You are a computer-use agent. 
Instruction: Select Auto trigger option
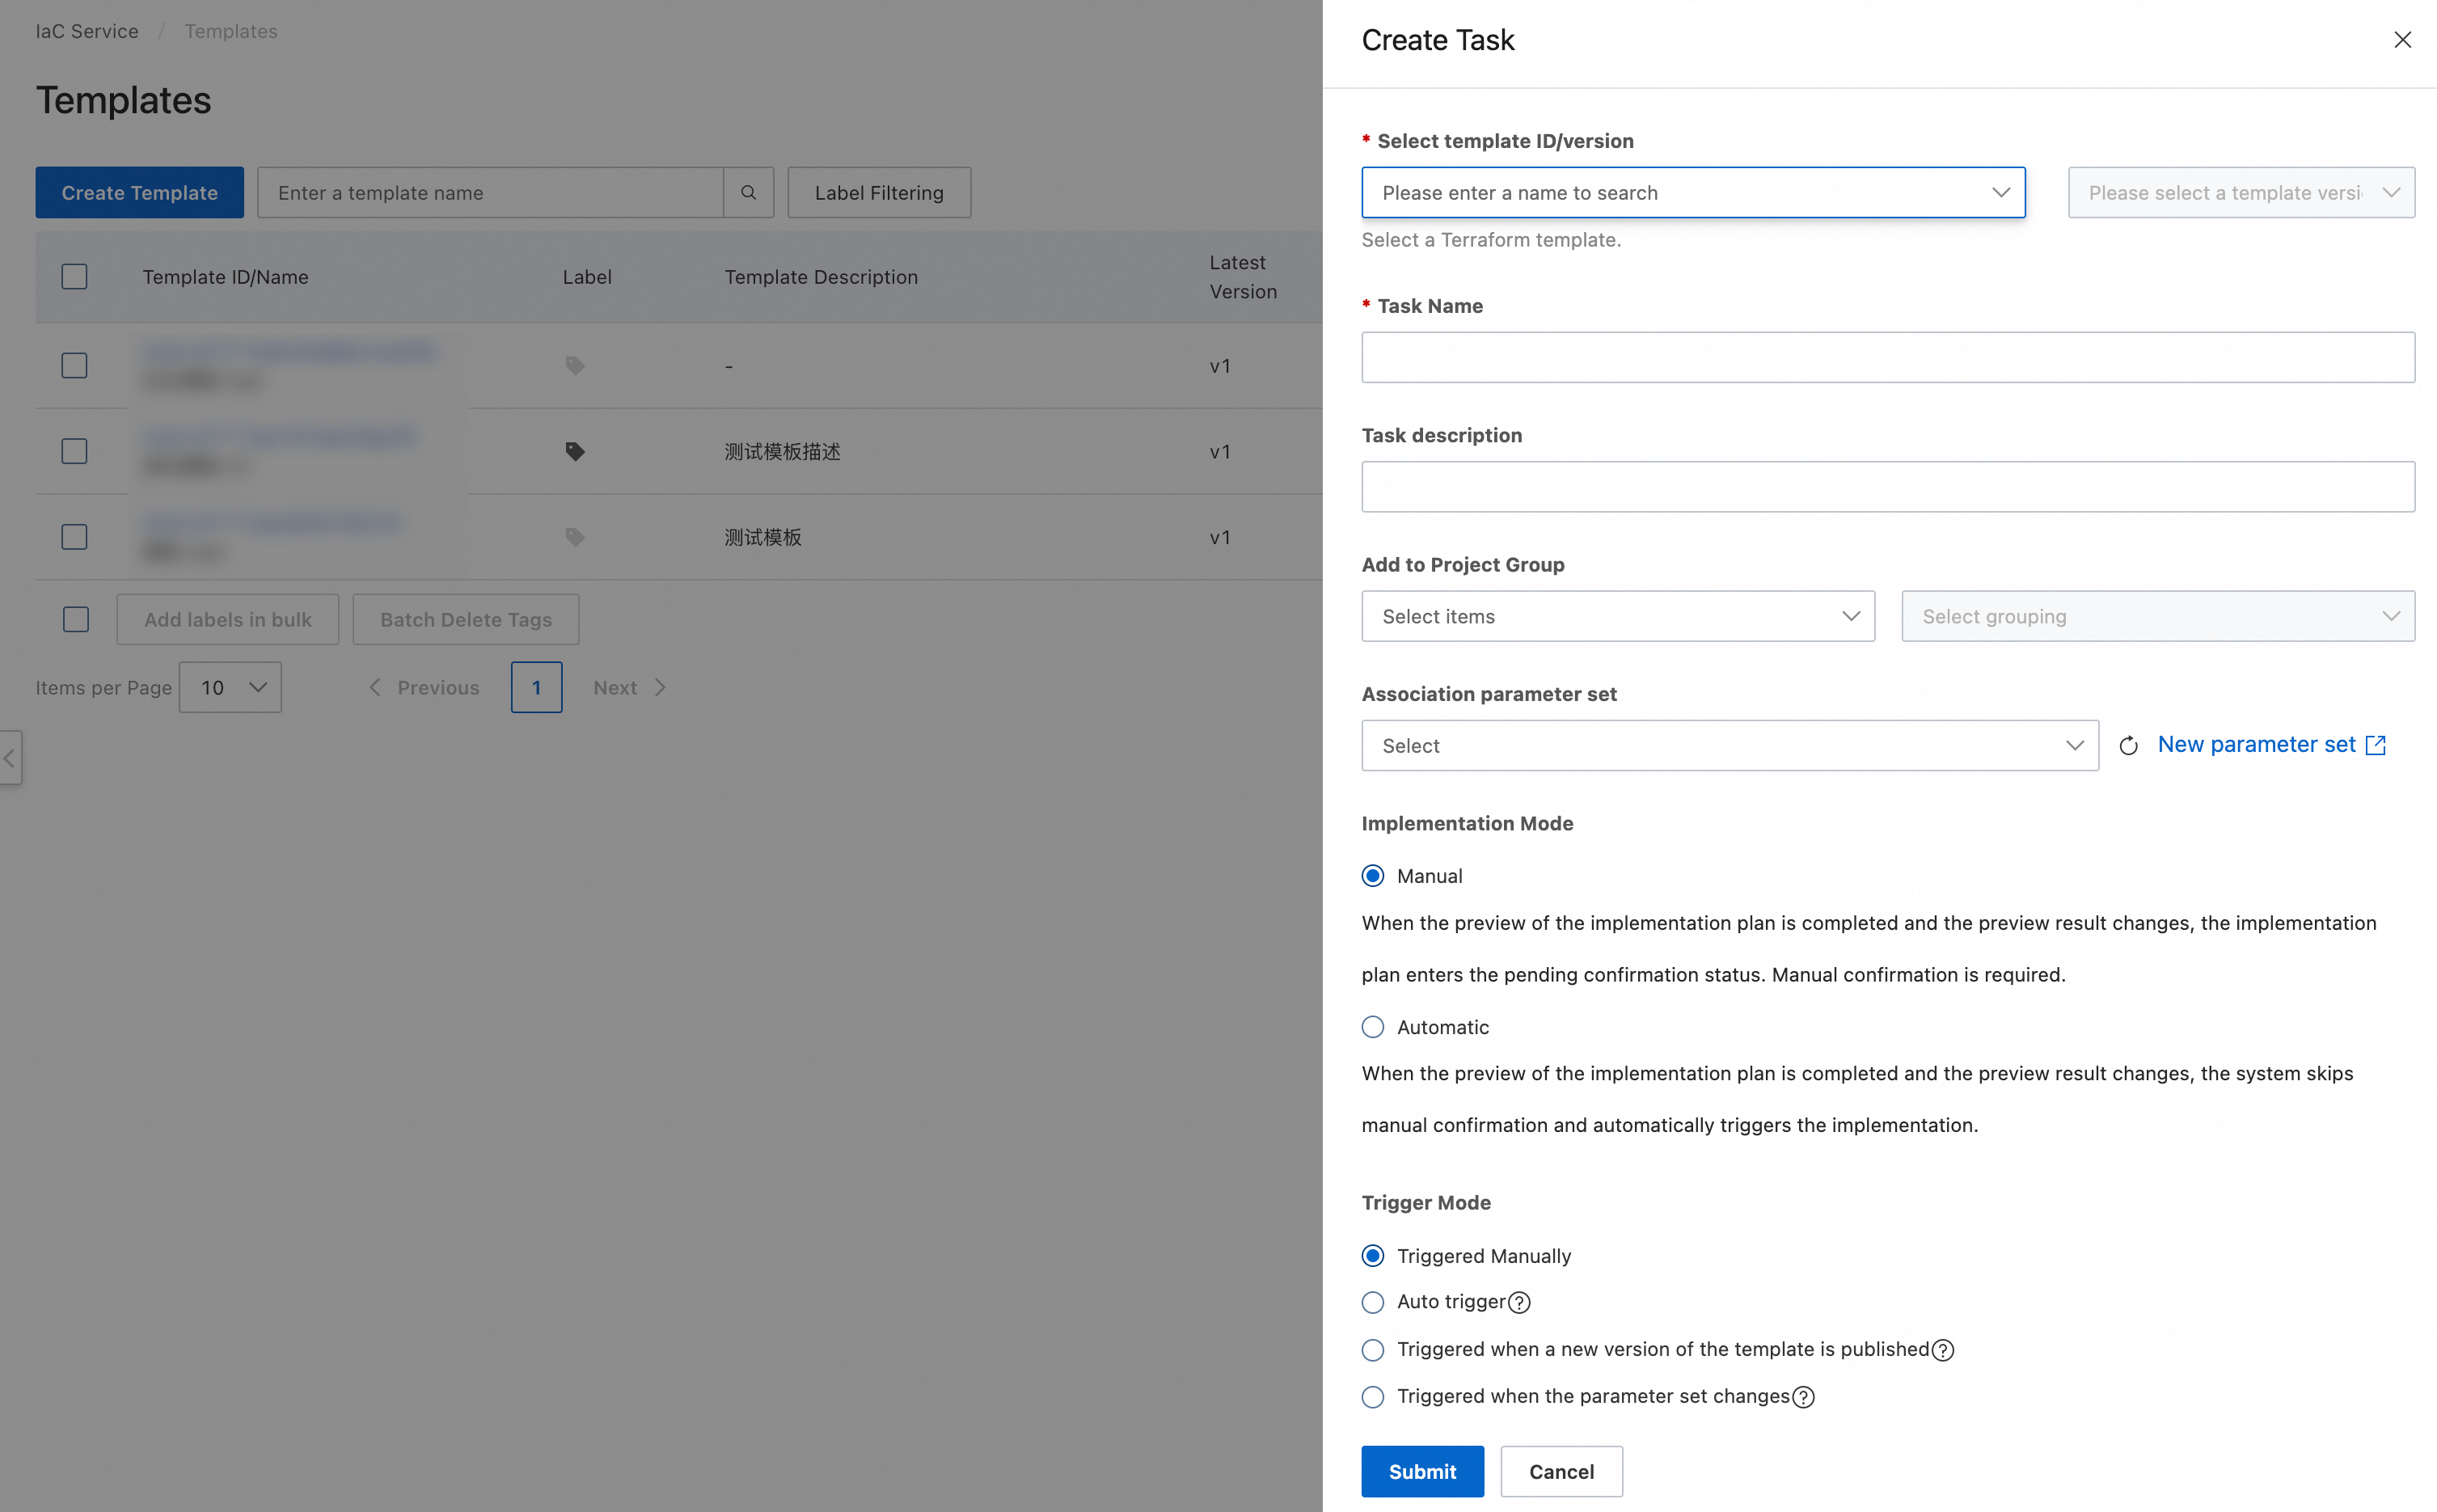(x=1373, y=1302)
